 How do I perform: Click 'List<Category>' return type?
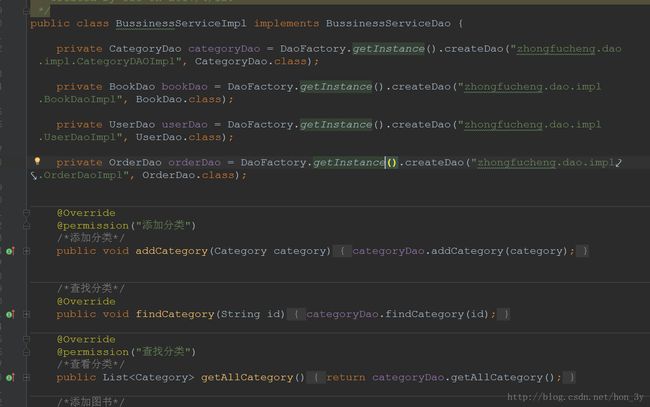tap(148, 378)
